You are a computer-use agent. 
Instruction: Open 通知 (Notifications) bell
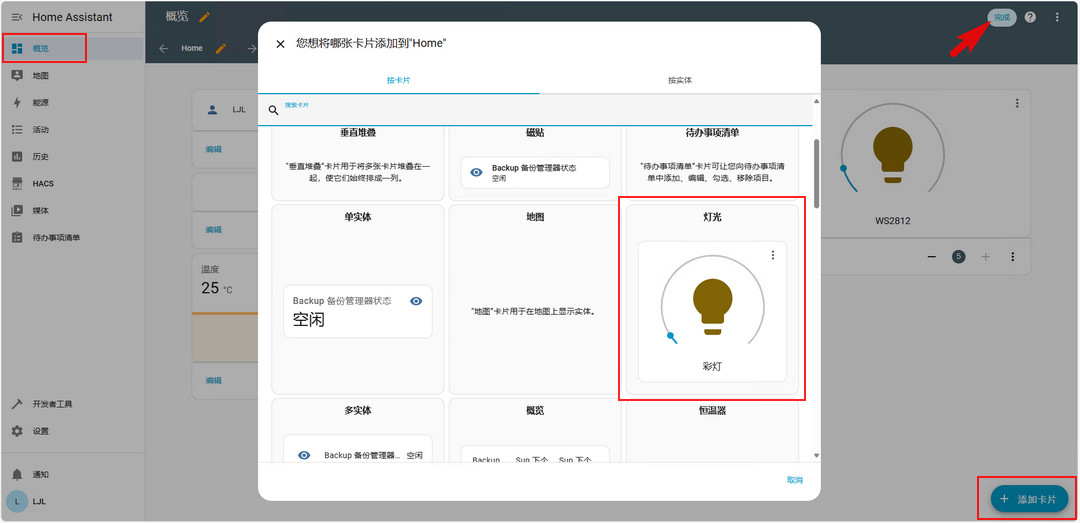(x=40, y=474)
